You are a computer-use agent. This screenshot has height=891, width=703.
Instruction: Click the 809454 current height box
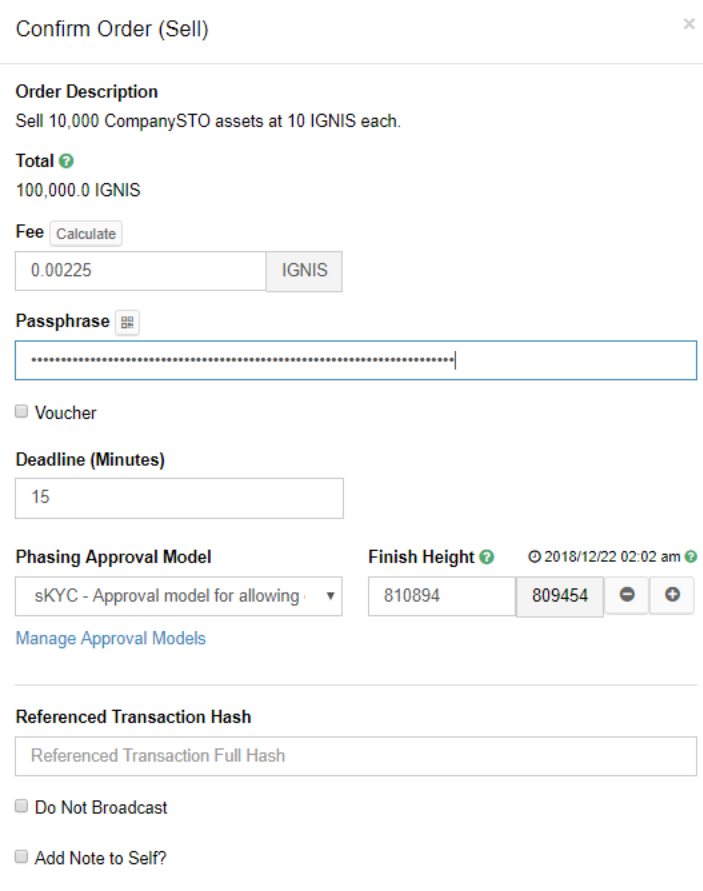tap(560, 596)
